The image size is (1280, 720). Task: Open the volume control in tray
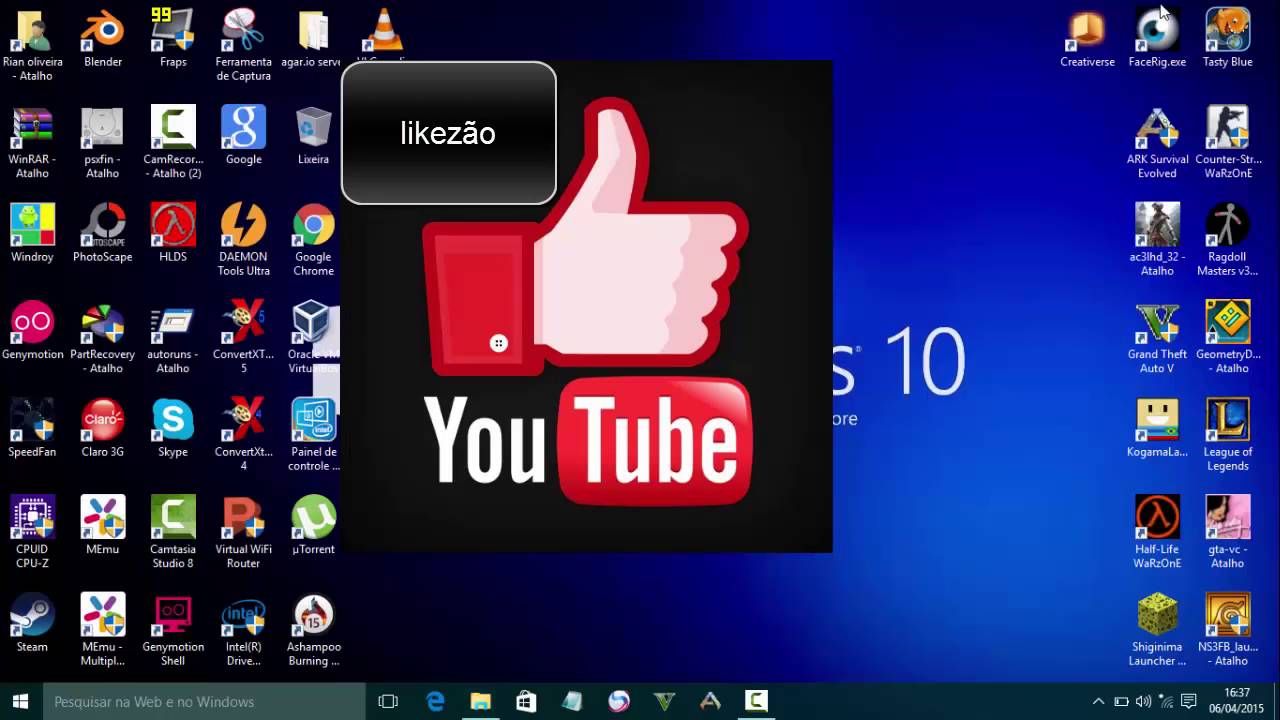[x=1143, y=702]
